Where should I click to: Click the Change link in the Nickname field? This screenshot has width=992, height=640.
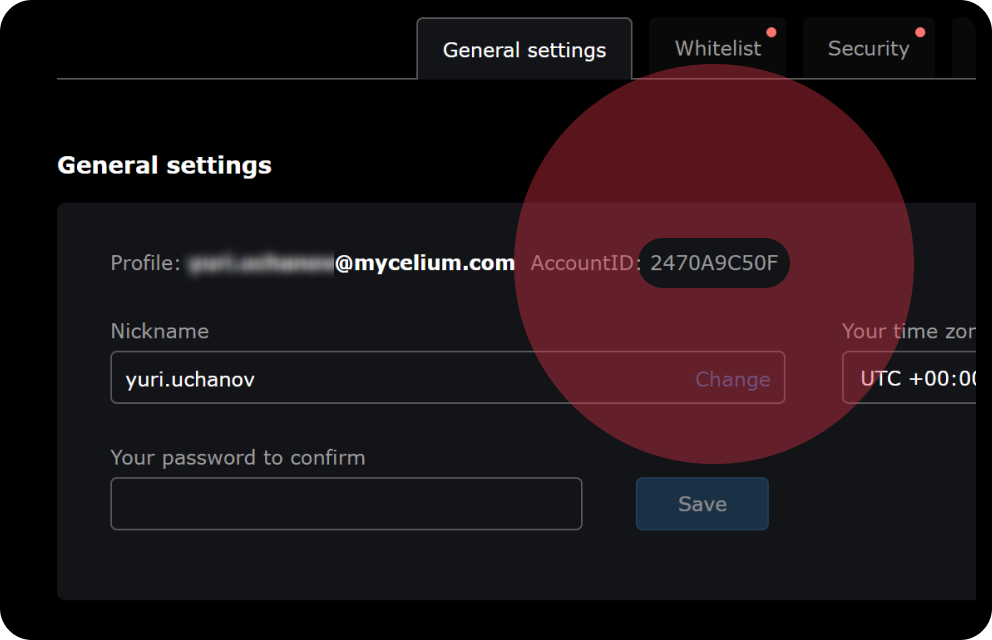[x=732, y=379]
